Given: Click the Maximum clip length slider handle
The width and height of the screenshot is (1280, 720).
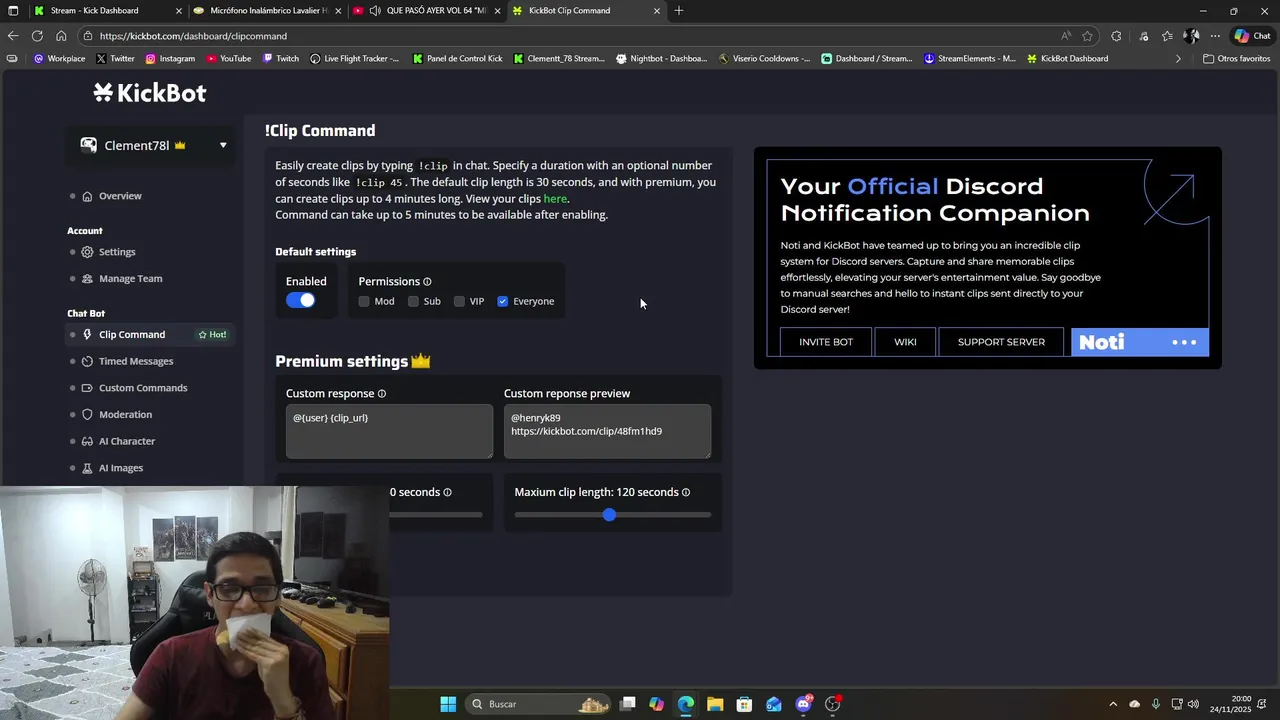Looking at the screenshot, I should point(609,514).
